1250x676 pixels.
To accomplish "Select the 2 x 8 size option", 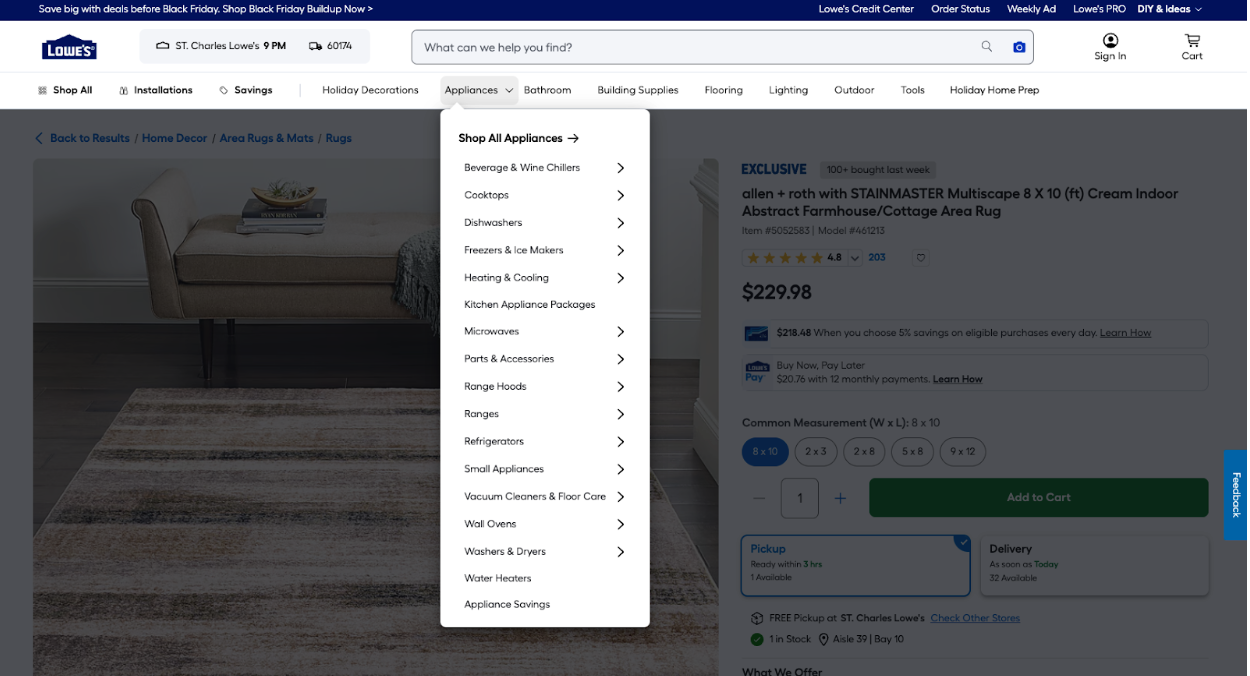I will [x=864, y=451].
